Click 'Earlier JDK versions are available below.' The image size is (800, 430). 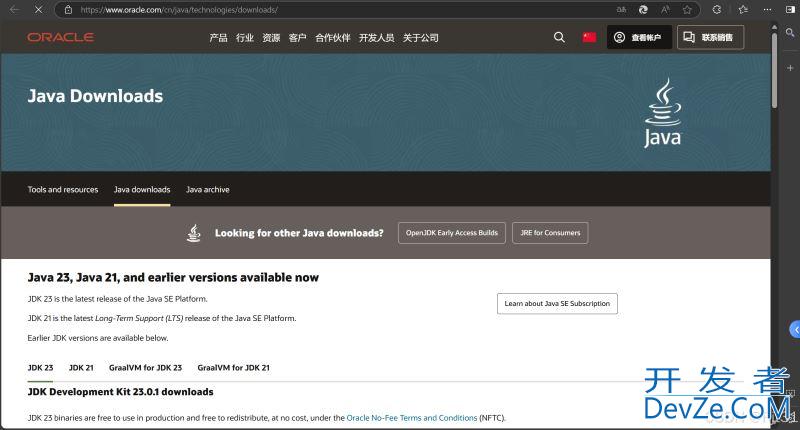[98, 338]
